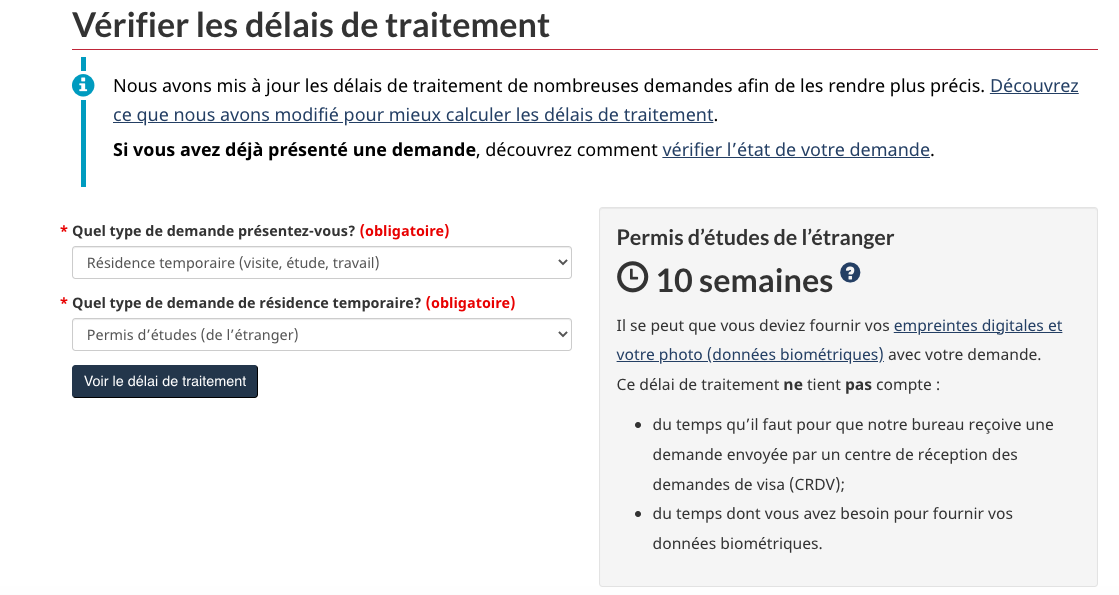
Task: Click the bold 'Si vous avez déjà présenté une demande' text
Action: [x=294, y=150]
